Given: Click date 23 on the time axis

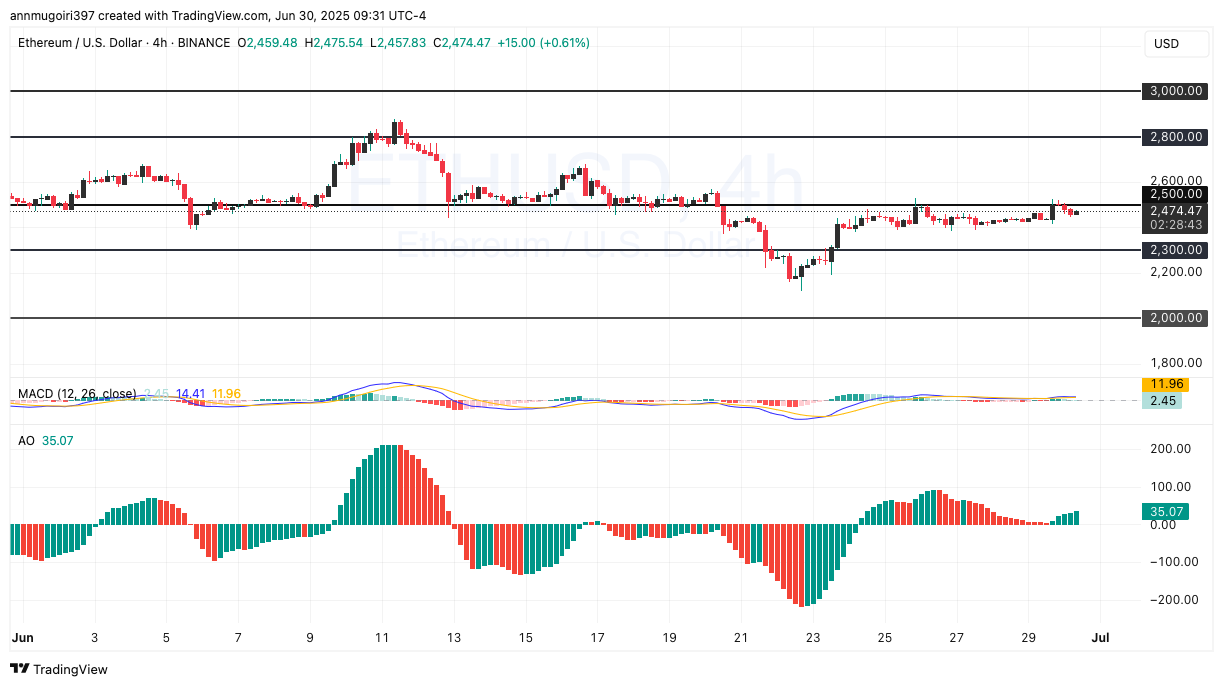Looking at the screenshot, I should (x=813, y=637).
